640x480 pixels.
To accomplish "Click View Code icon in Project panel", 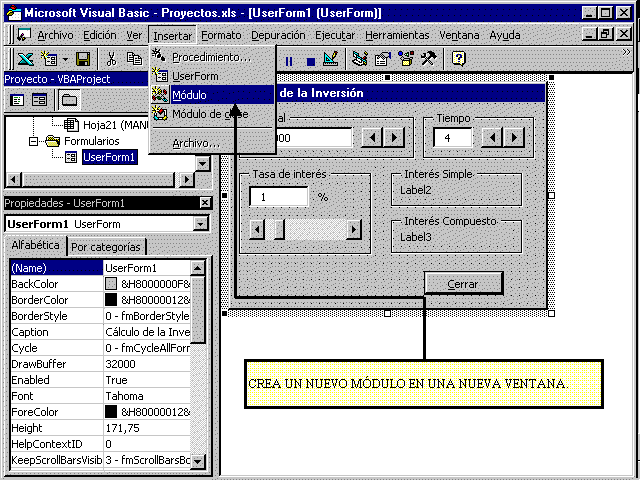I will pos(17,100).
